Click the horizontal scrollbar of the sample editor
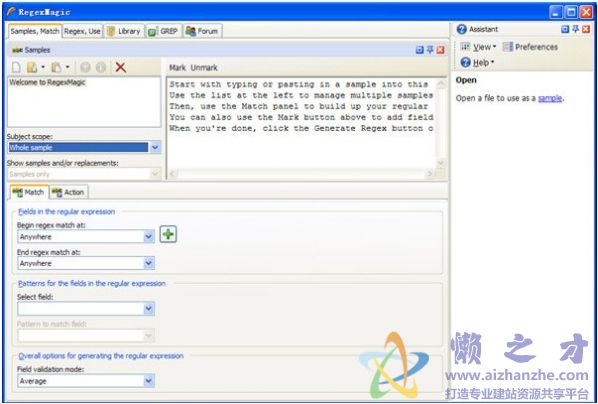The width and height of the screenshot is (598, 404). tap(301, 174)
